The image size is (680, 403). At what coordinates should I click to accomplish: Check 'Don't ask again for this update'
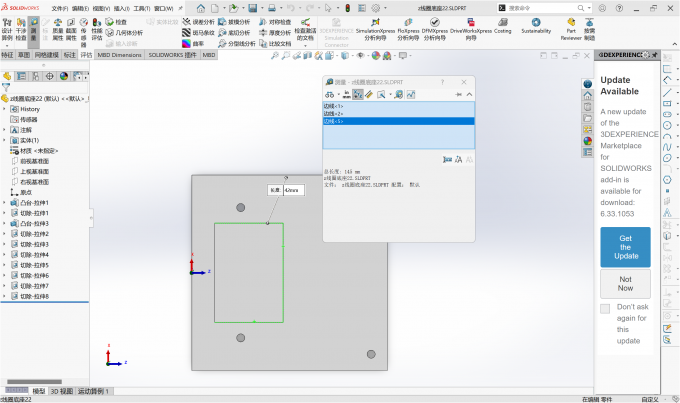(605, 308)
